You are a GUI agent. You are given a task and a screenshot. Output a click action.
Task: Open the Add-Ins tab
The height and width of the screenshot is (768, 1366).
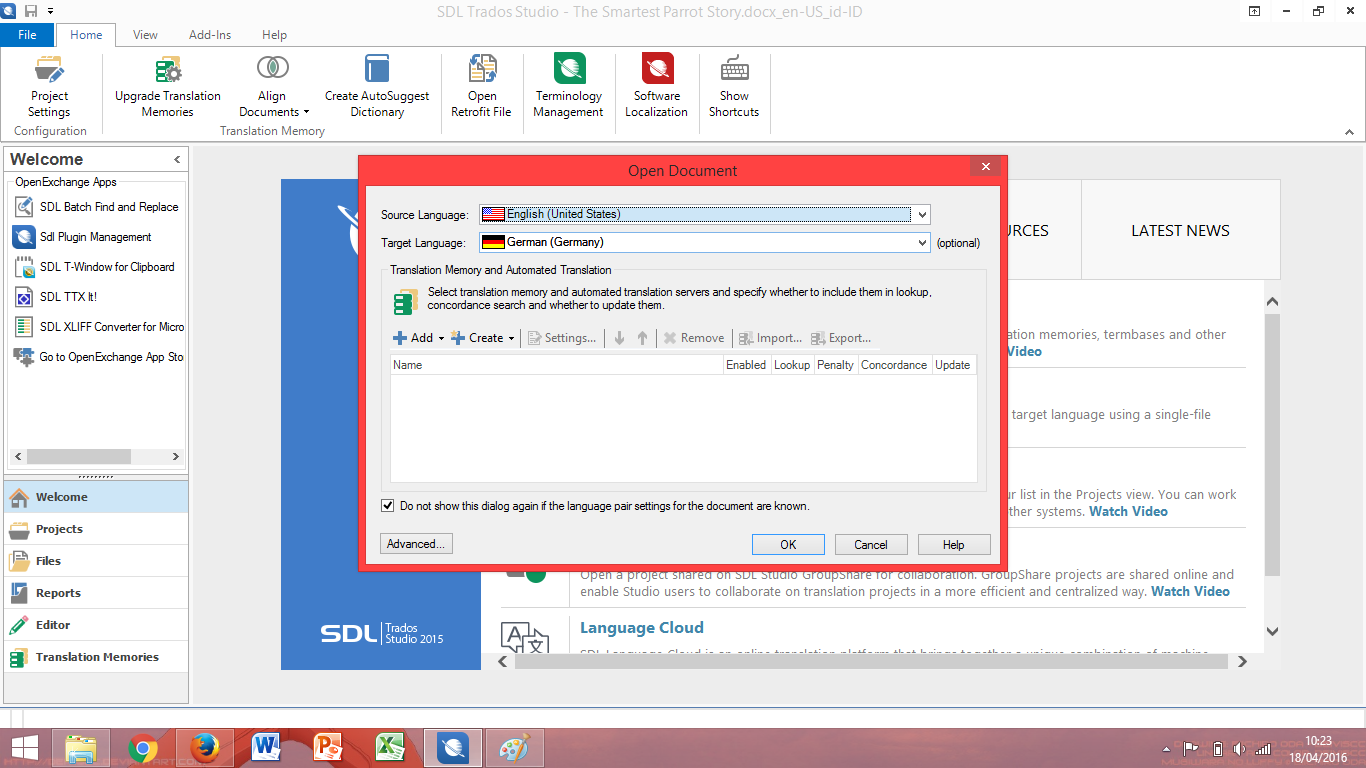tap(210, 34)
